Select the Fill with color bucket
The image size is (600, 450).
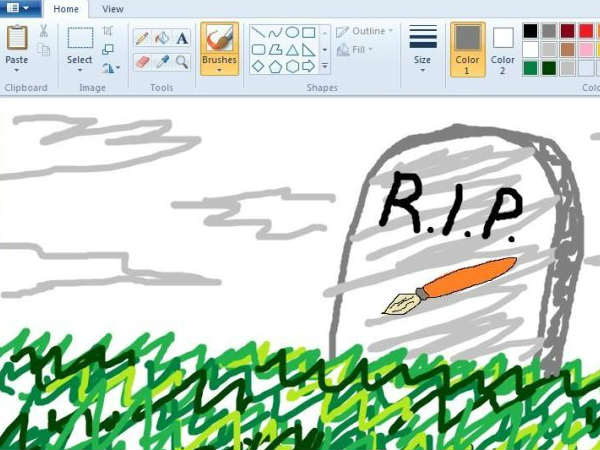point(162,38)
